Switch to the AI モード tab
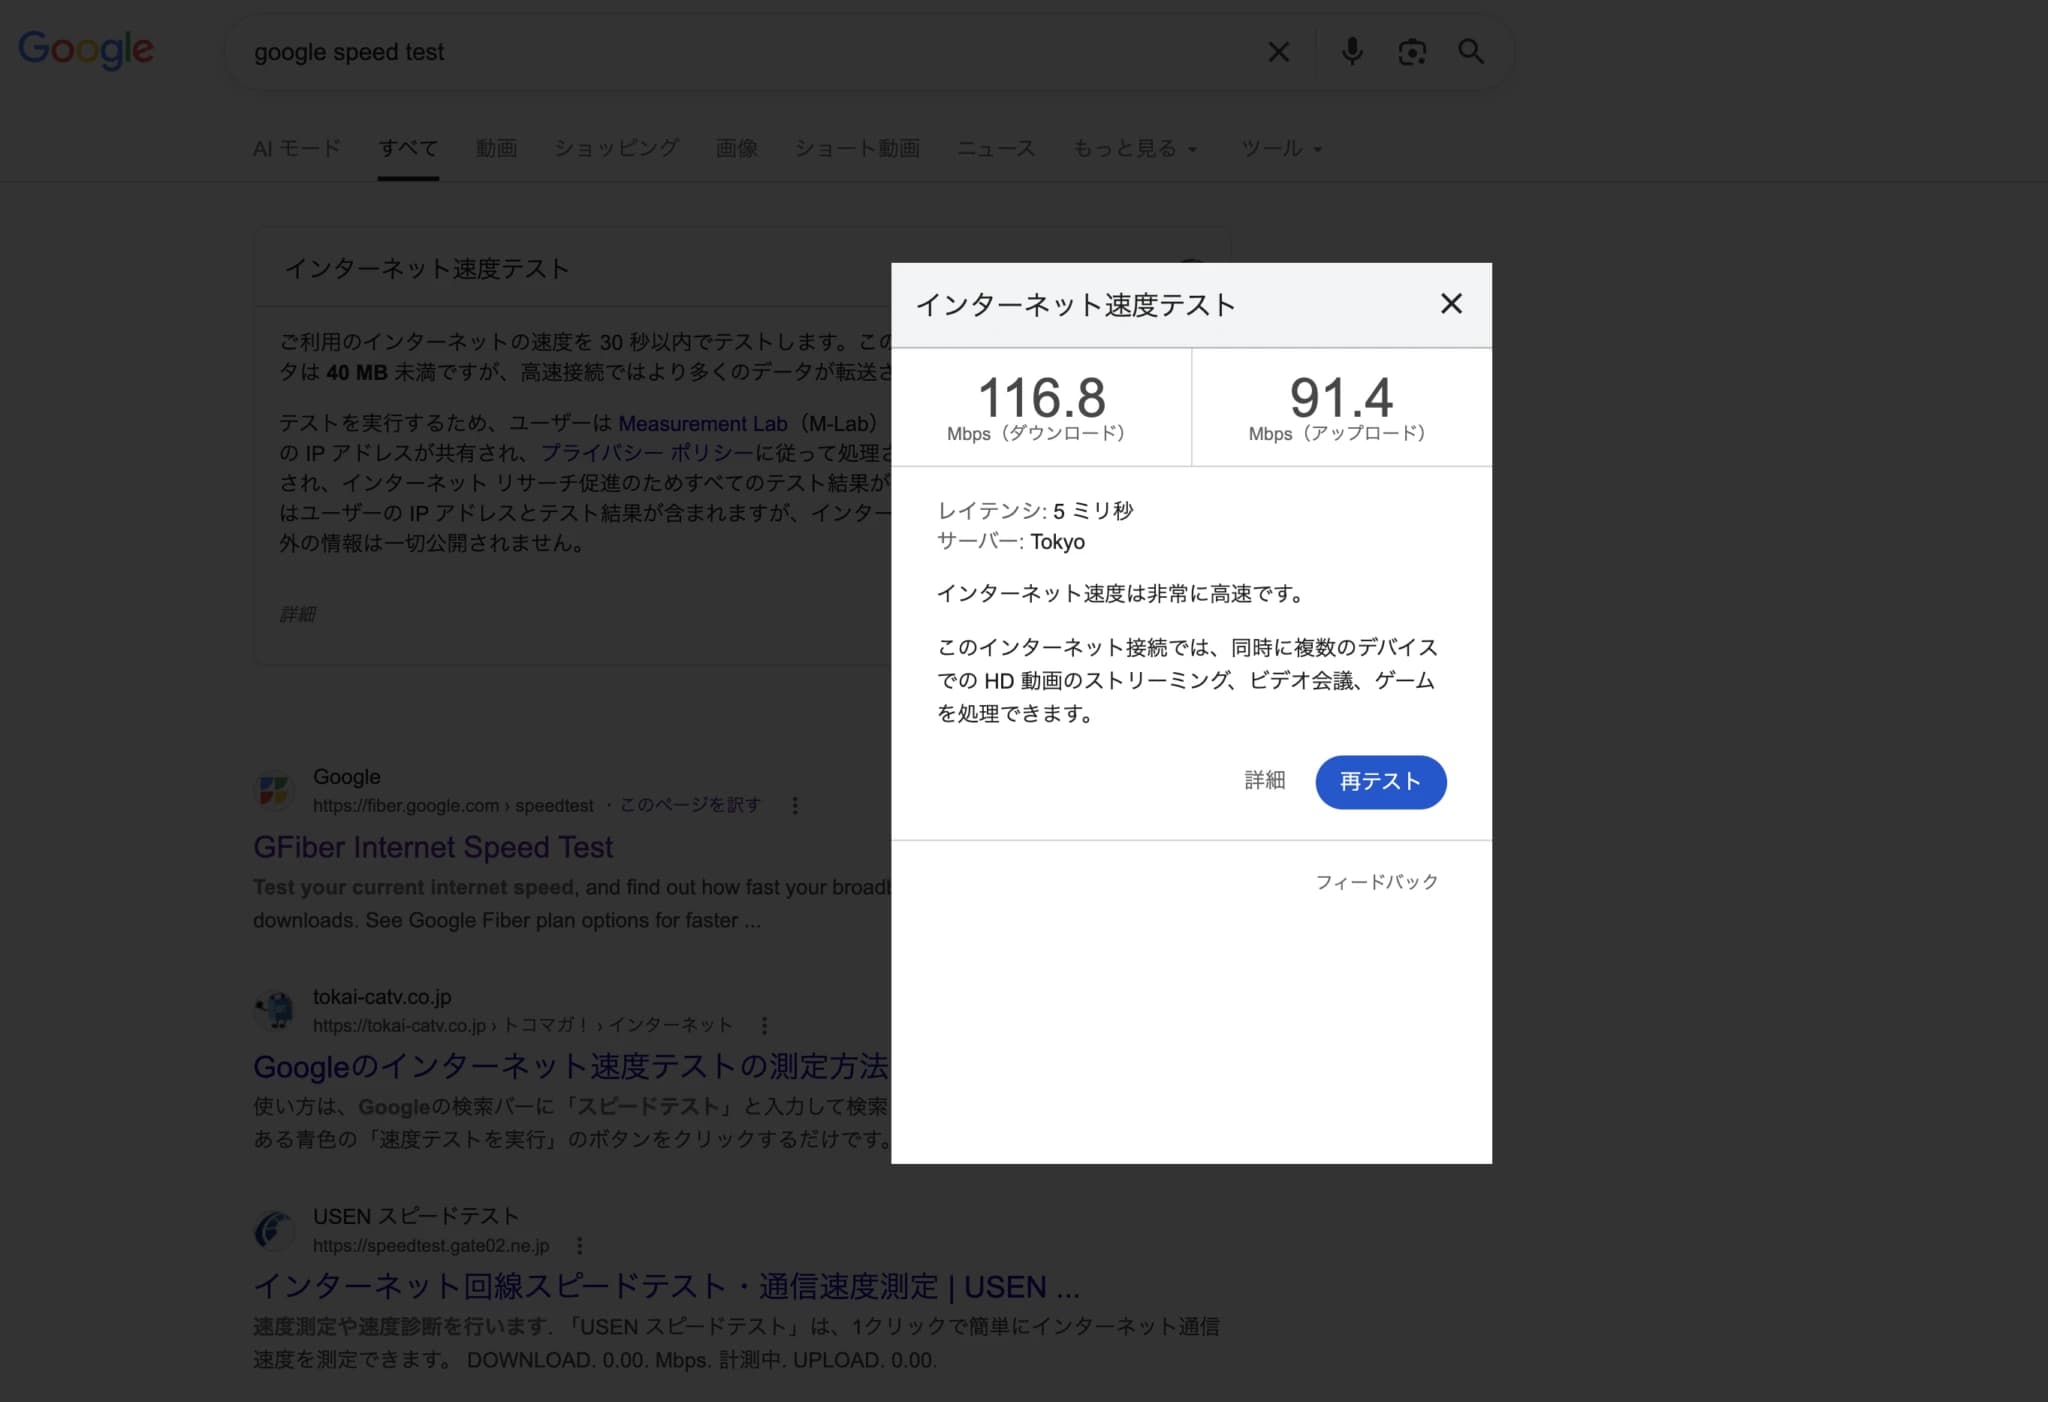The image size is (2048, 1402). tap(297, 149)
